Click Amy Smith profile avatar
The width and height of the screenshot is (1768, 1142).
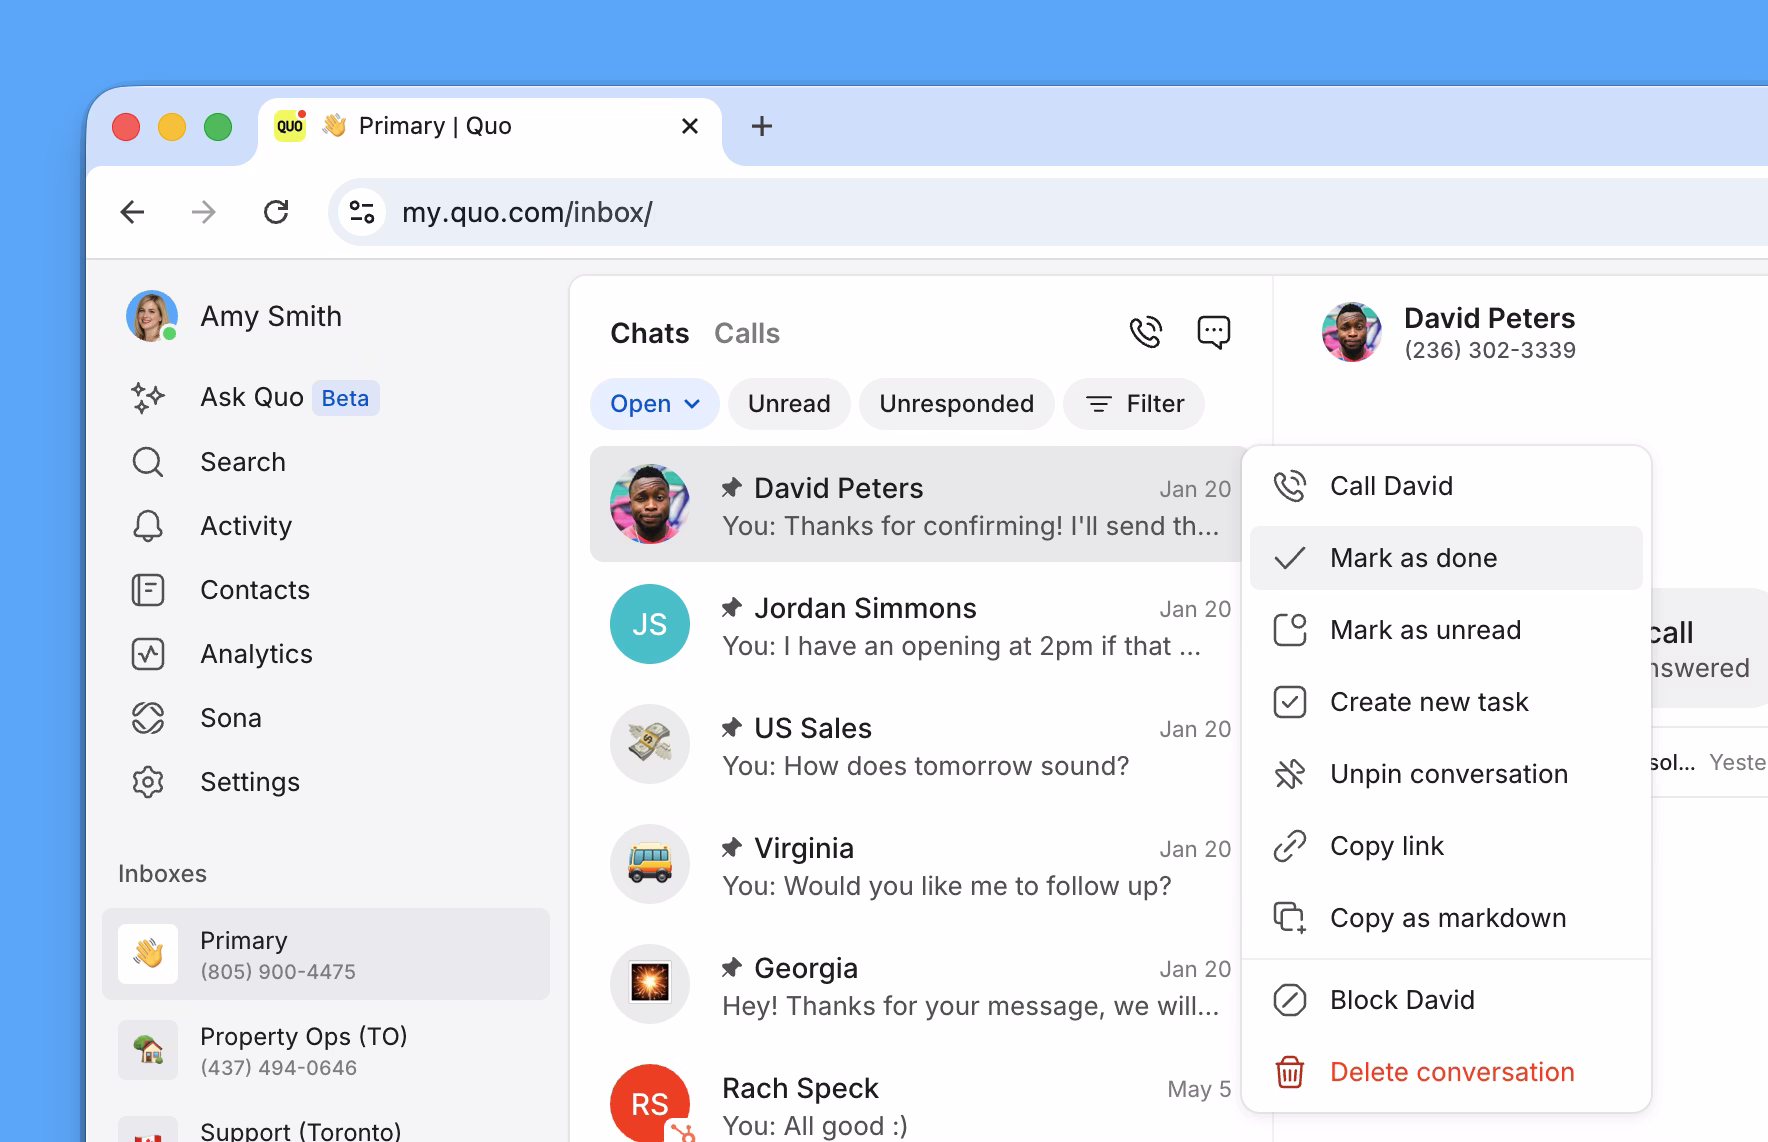click(152, 316)
